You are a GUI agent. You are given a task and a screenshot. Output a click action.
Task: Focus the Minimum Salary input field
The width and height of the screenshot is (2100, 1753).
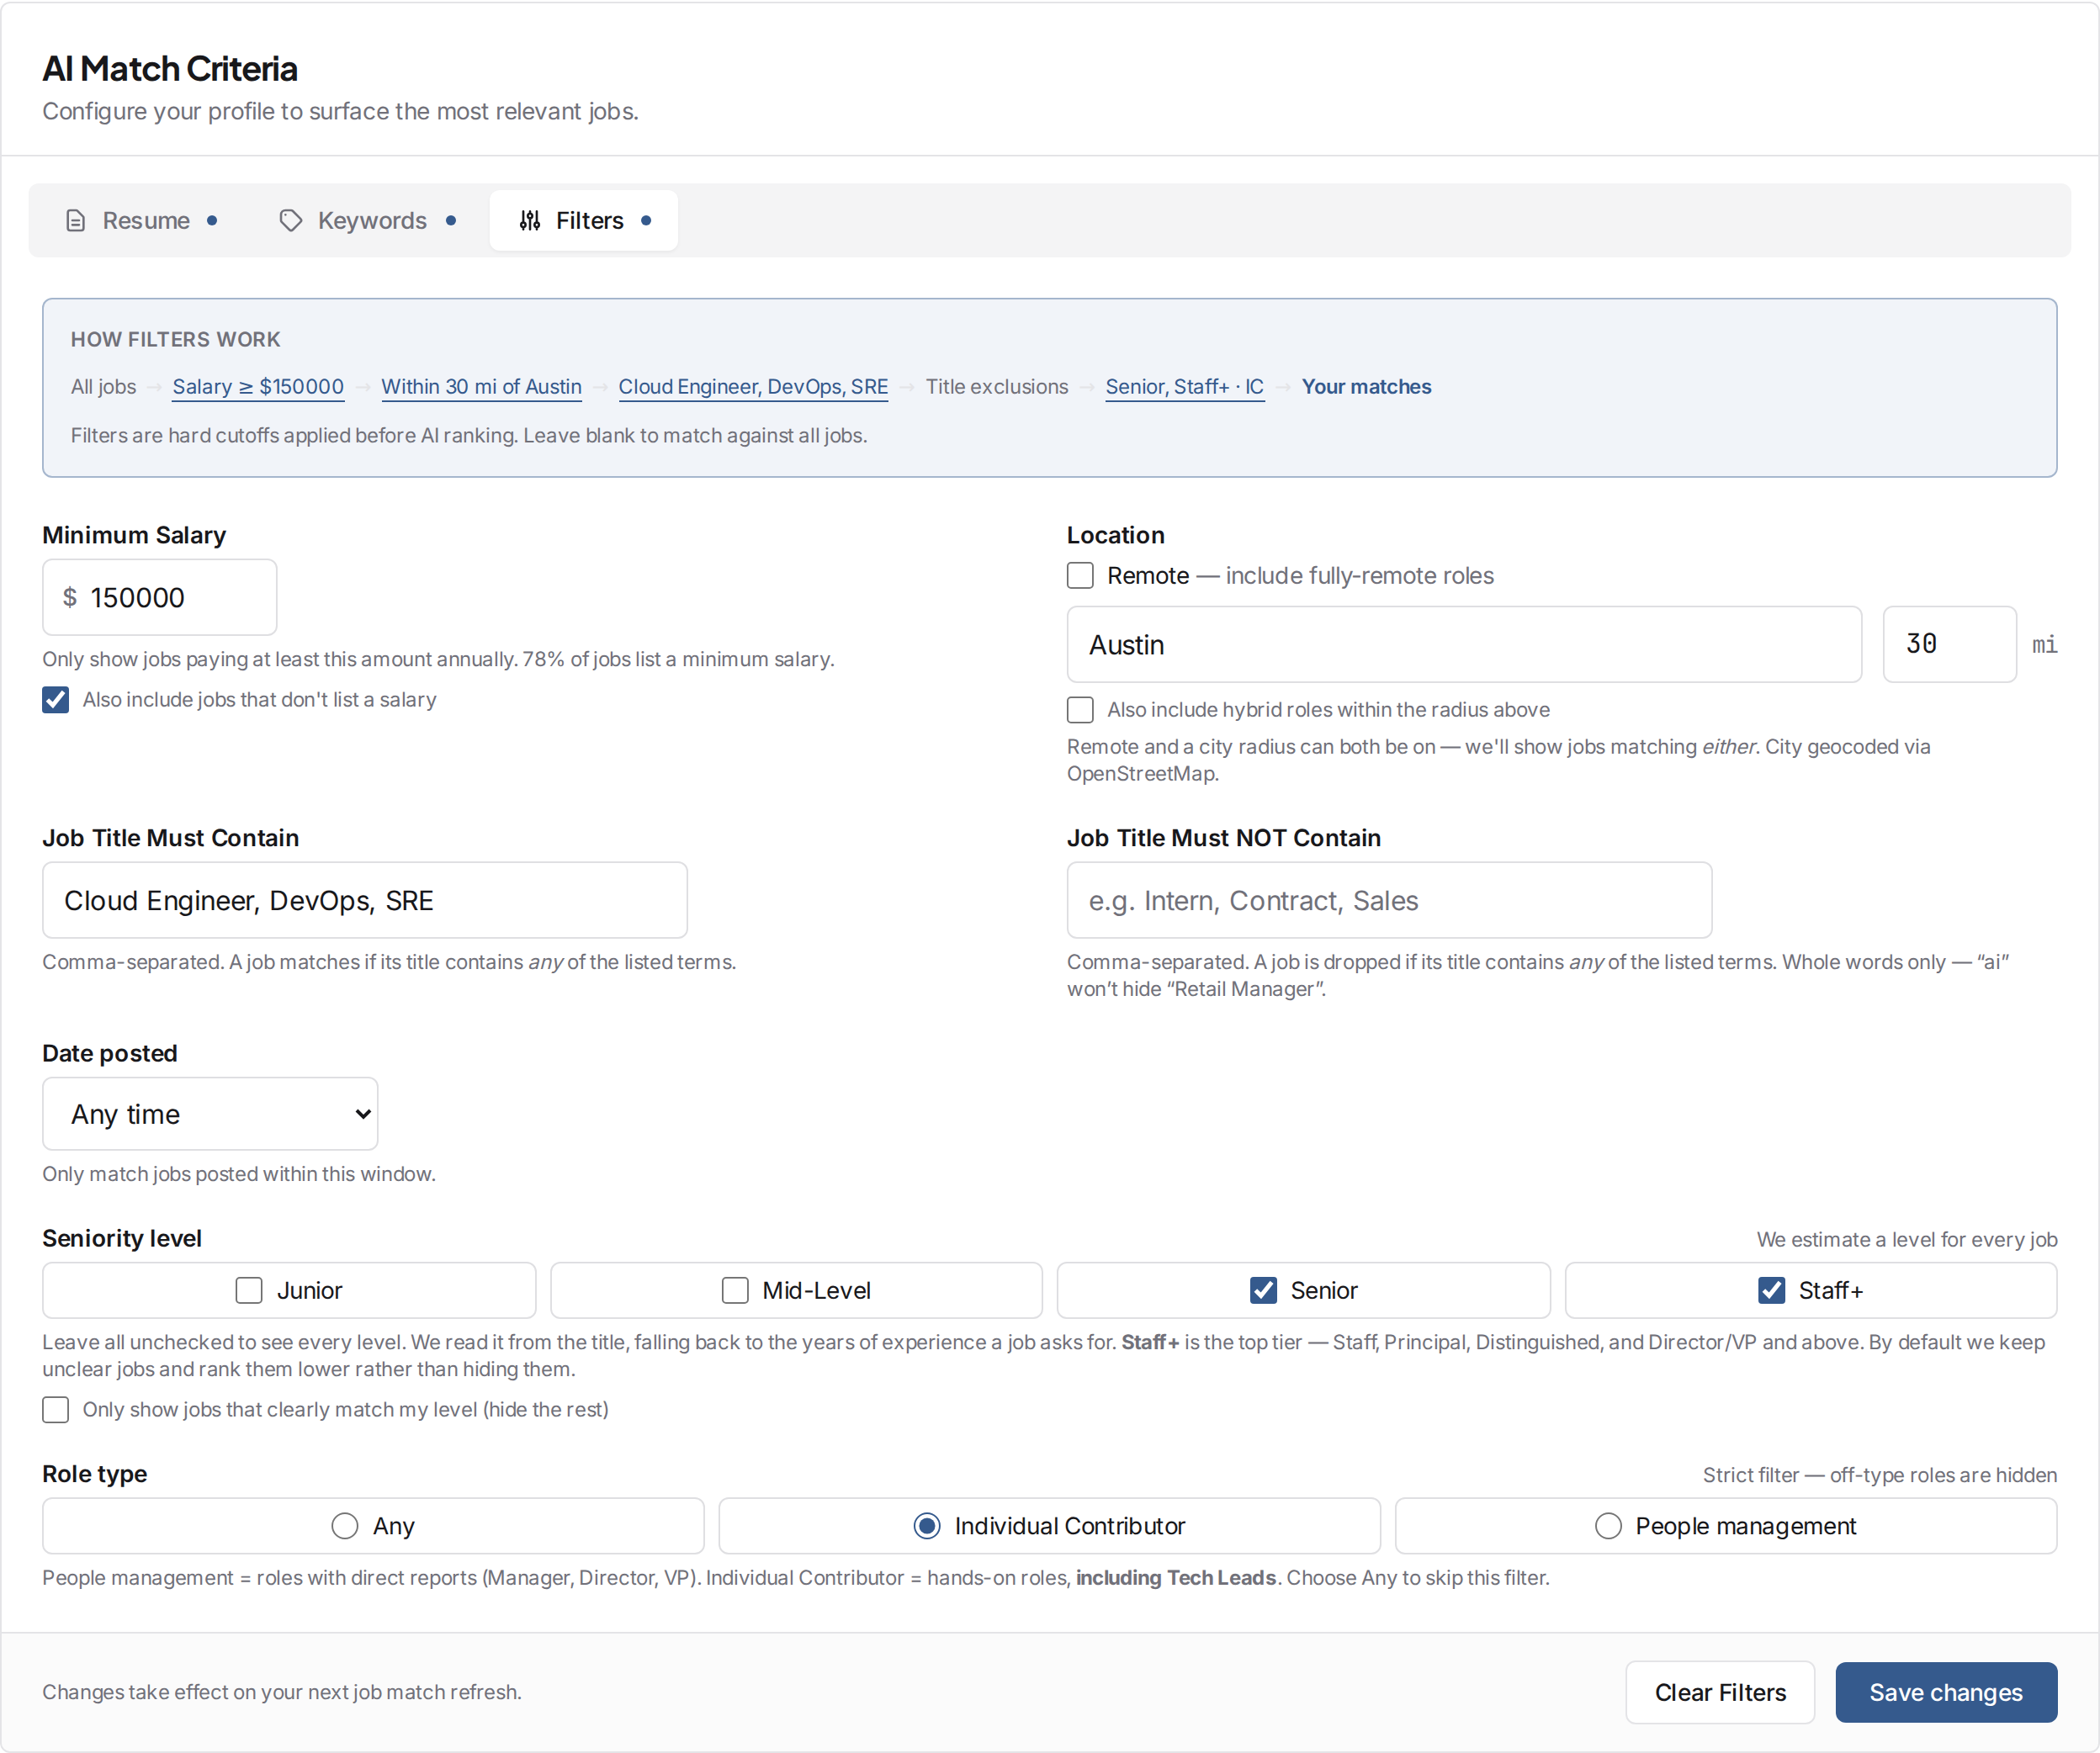tap(160, 597)
